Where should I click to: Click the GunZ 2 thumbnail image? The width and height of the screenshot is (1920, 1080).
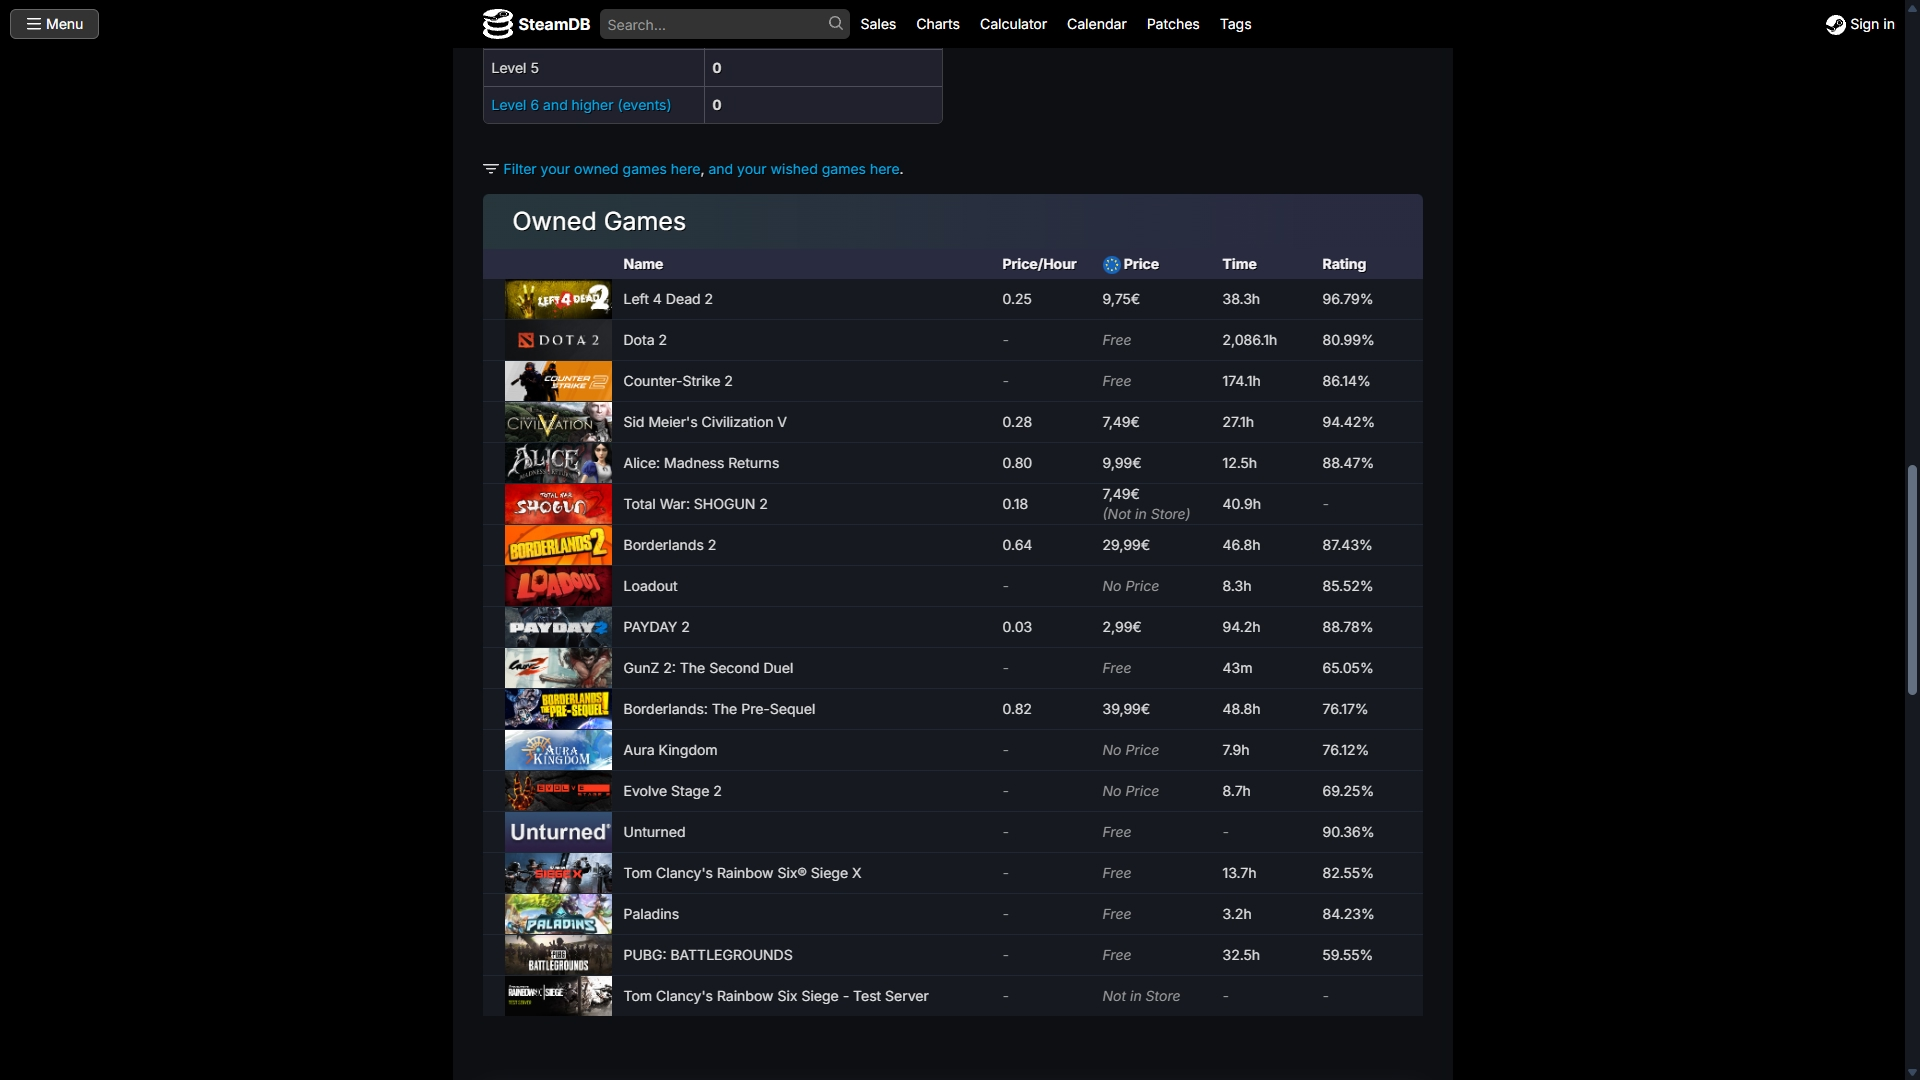point(558,668)
